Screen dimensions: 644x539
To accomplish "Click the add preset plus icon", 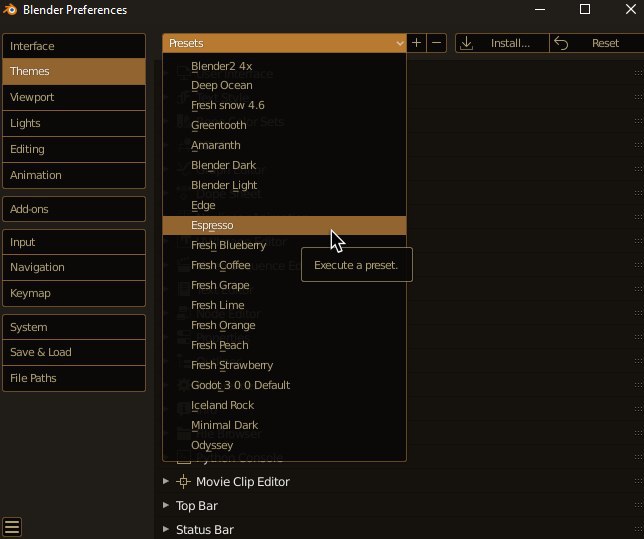I will [x=416, y=43].
